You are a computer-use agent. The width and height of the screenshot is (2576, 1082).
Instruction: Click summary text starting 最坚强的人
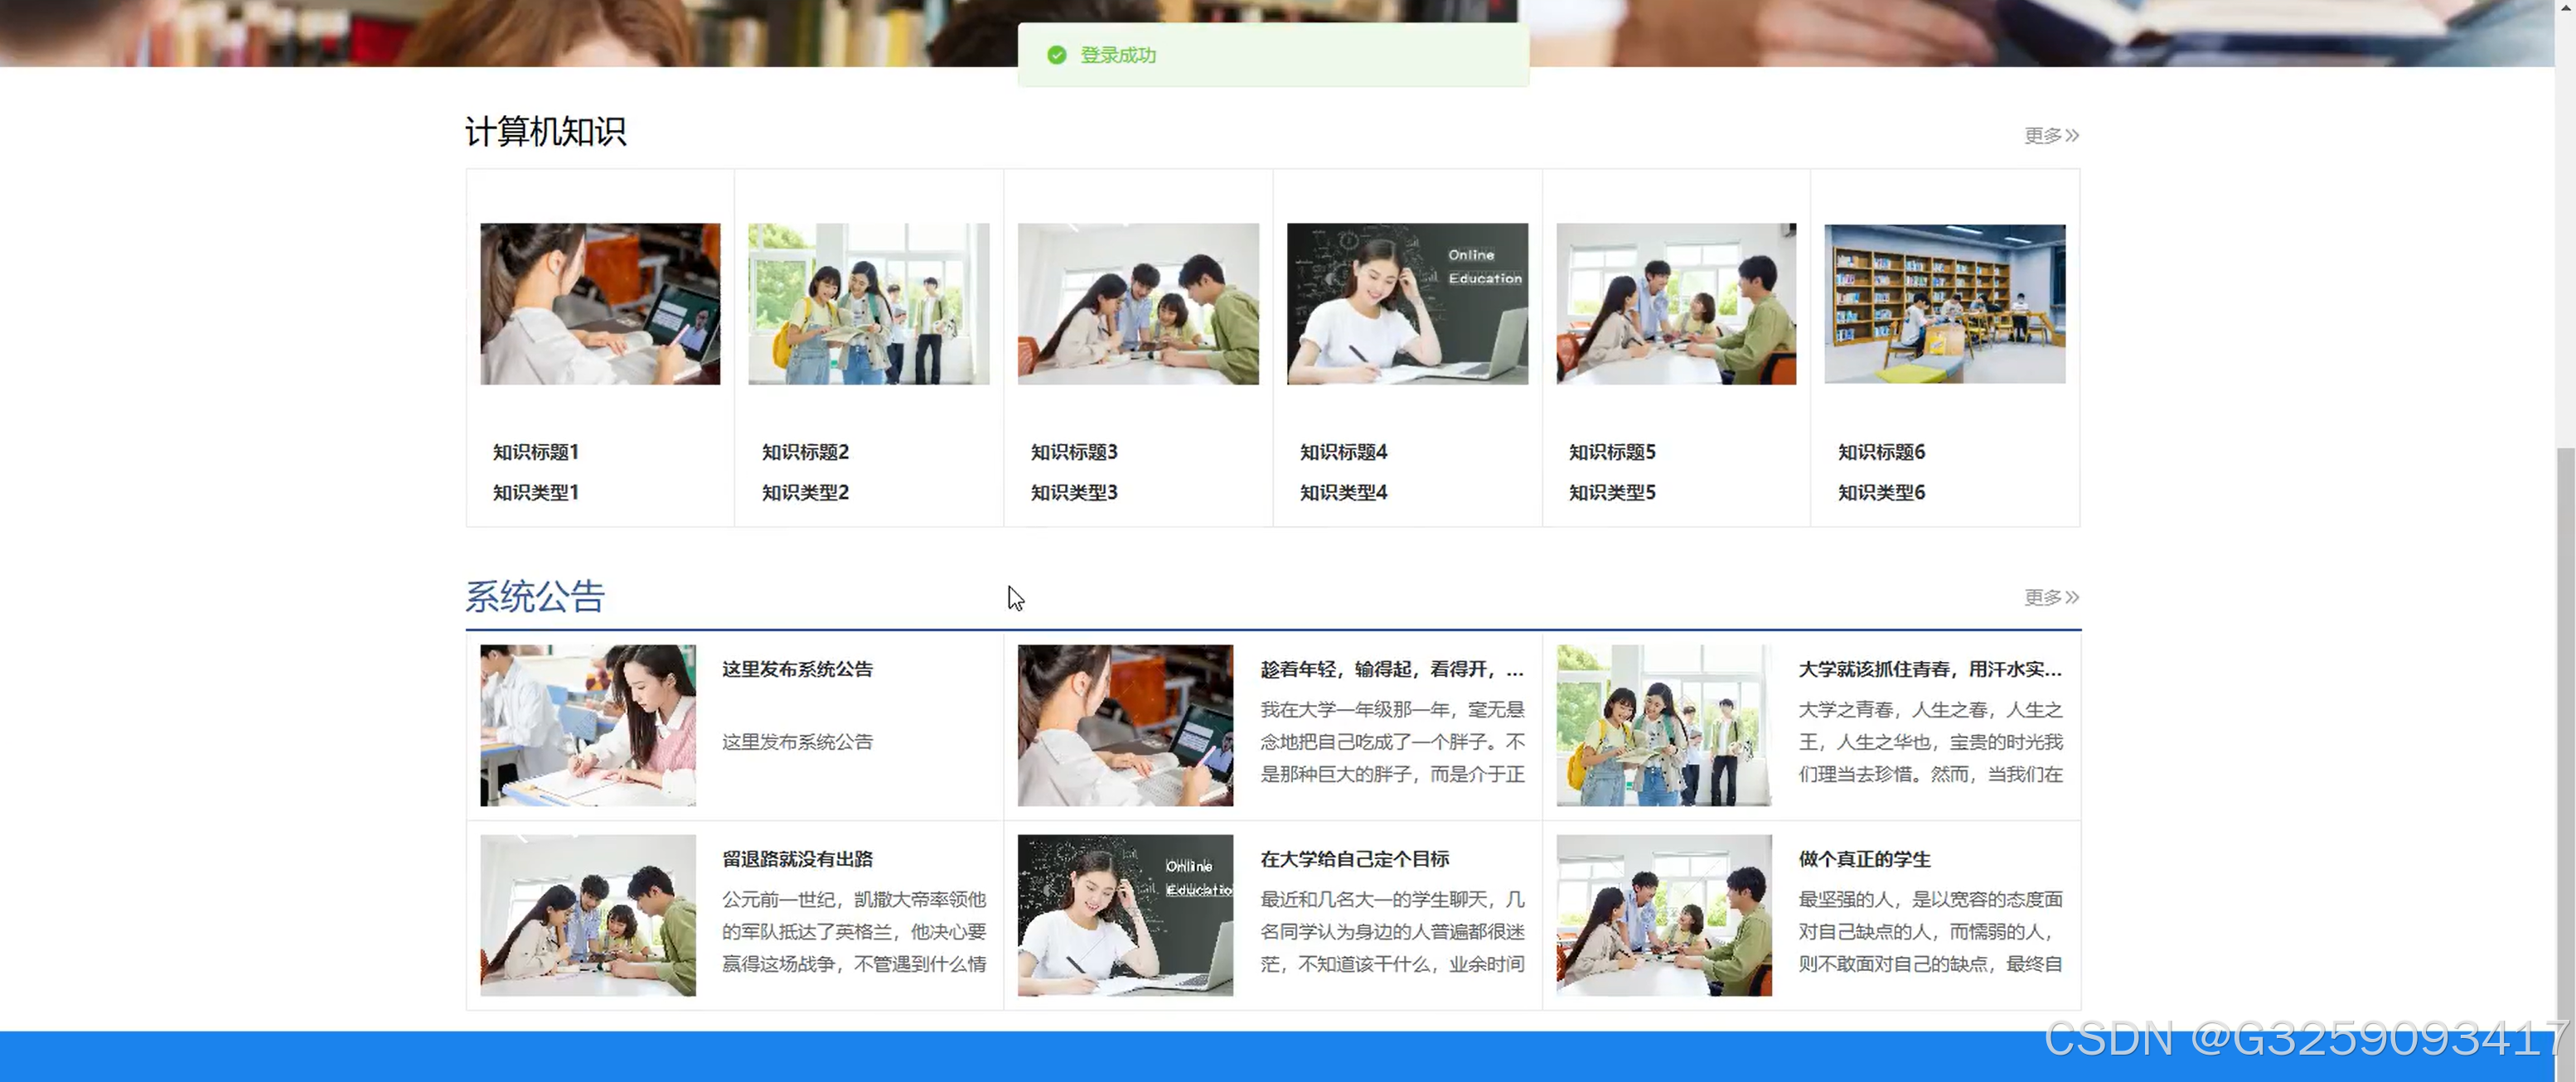[x=1930, y=932]
